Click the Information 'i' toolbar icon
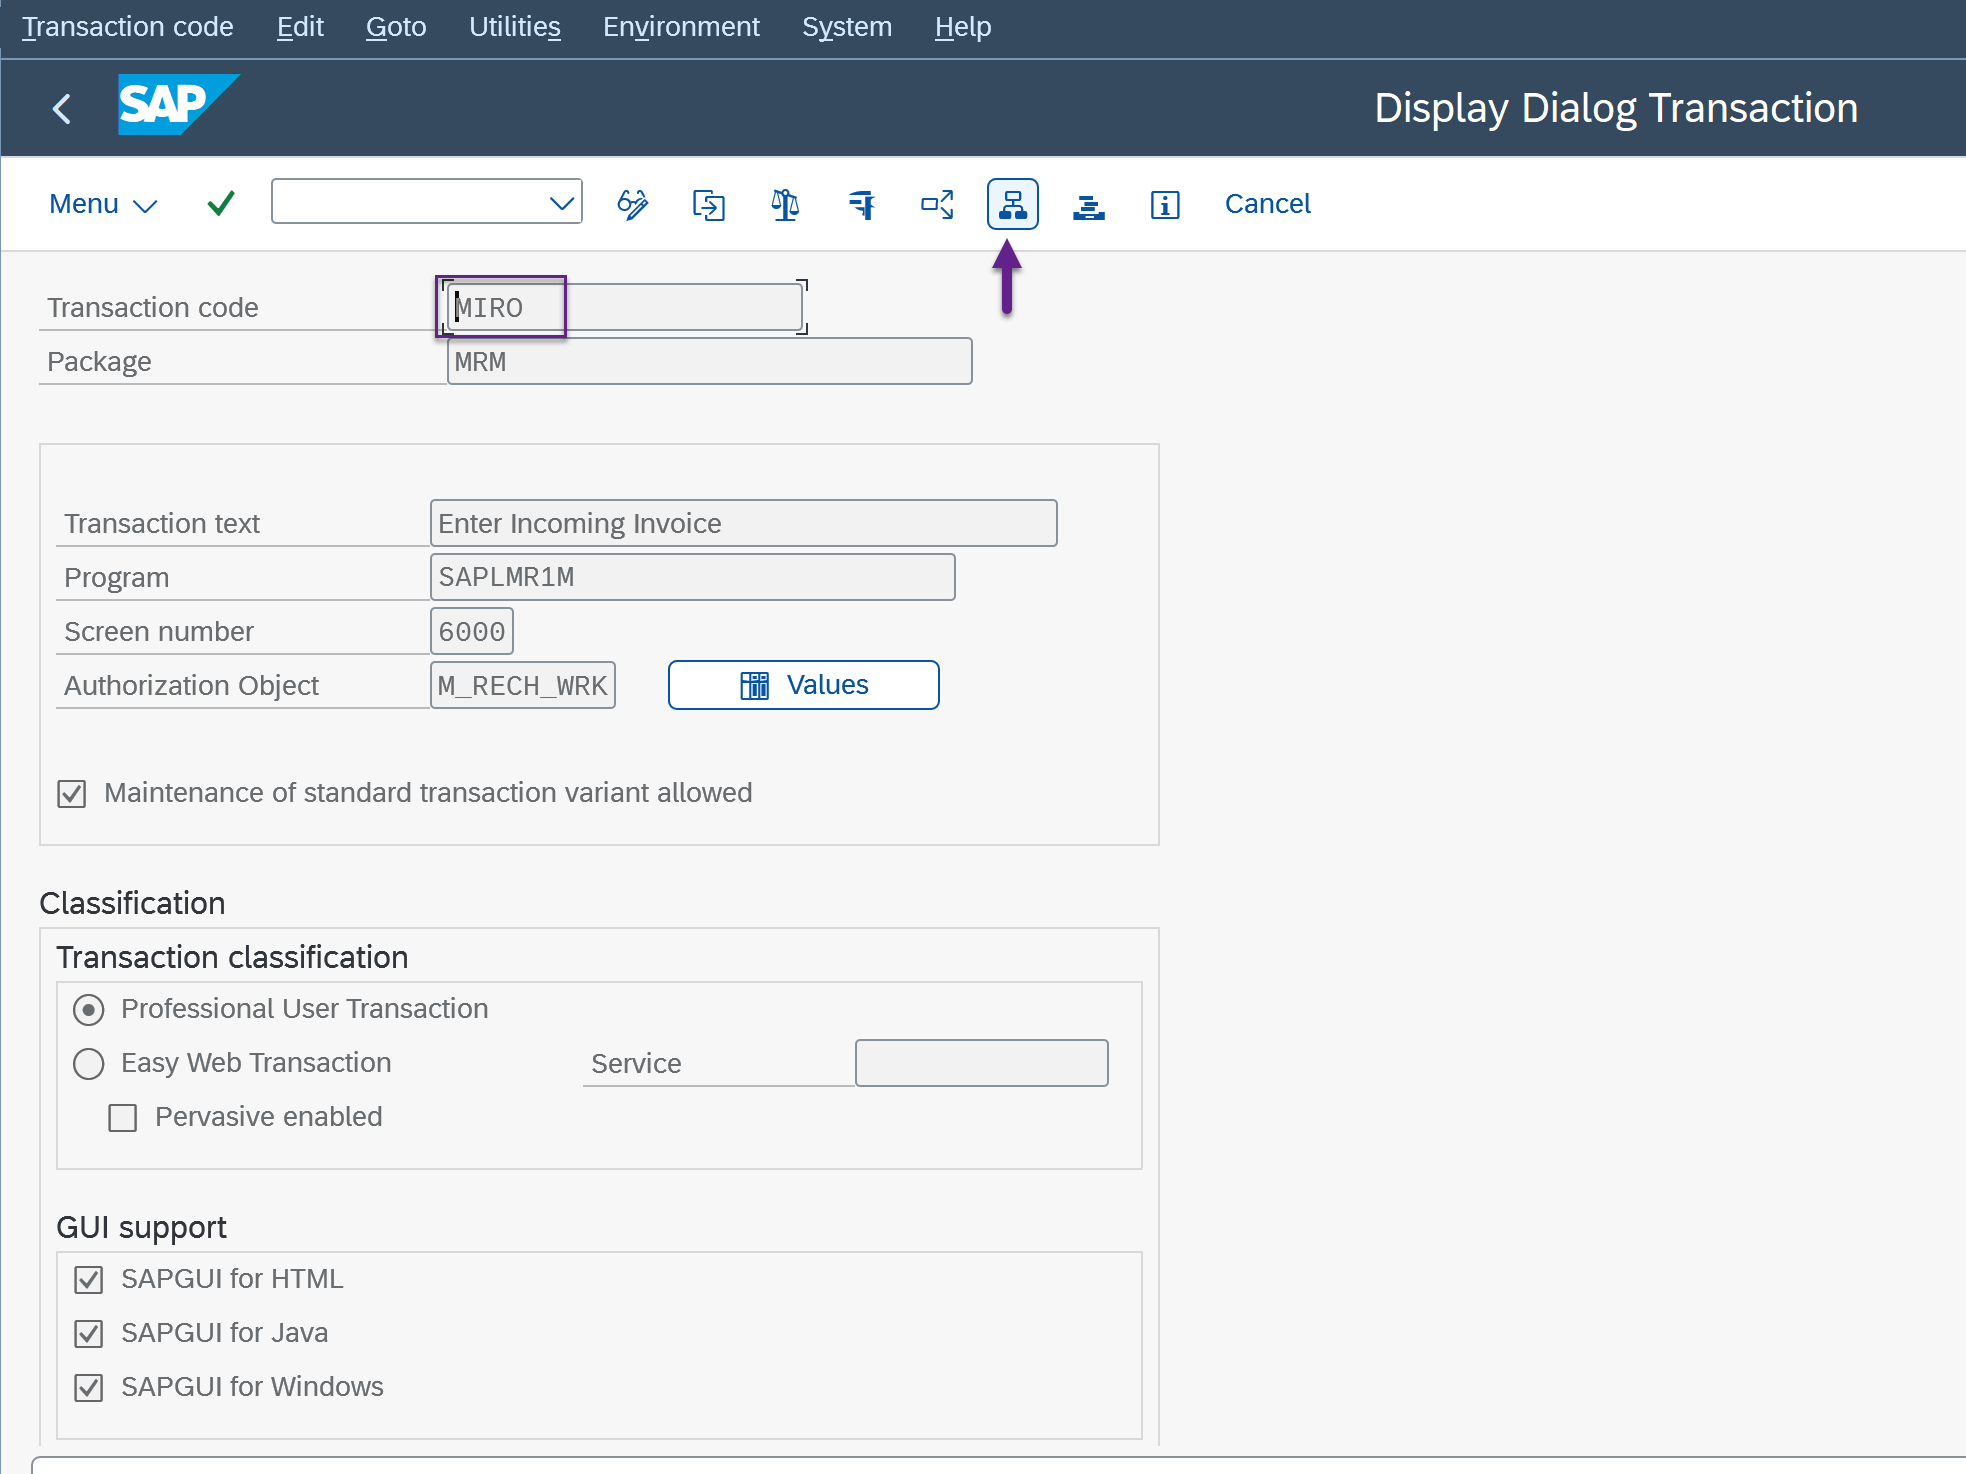Viewport: 1966px width, 1474px height. coord(1164,204)
